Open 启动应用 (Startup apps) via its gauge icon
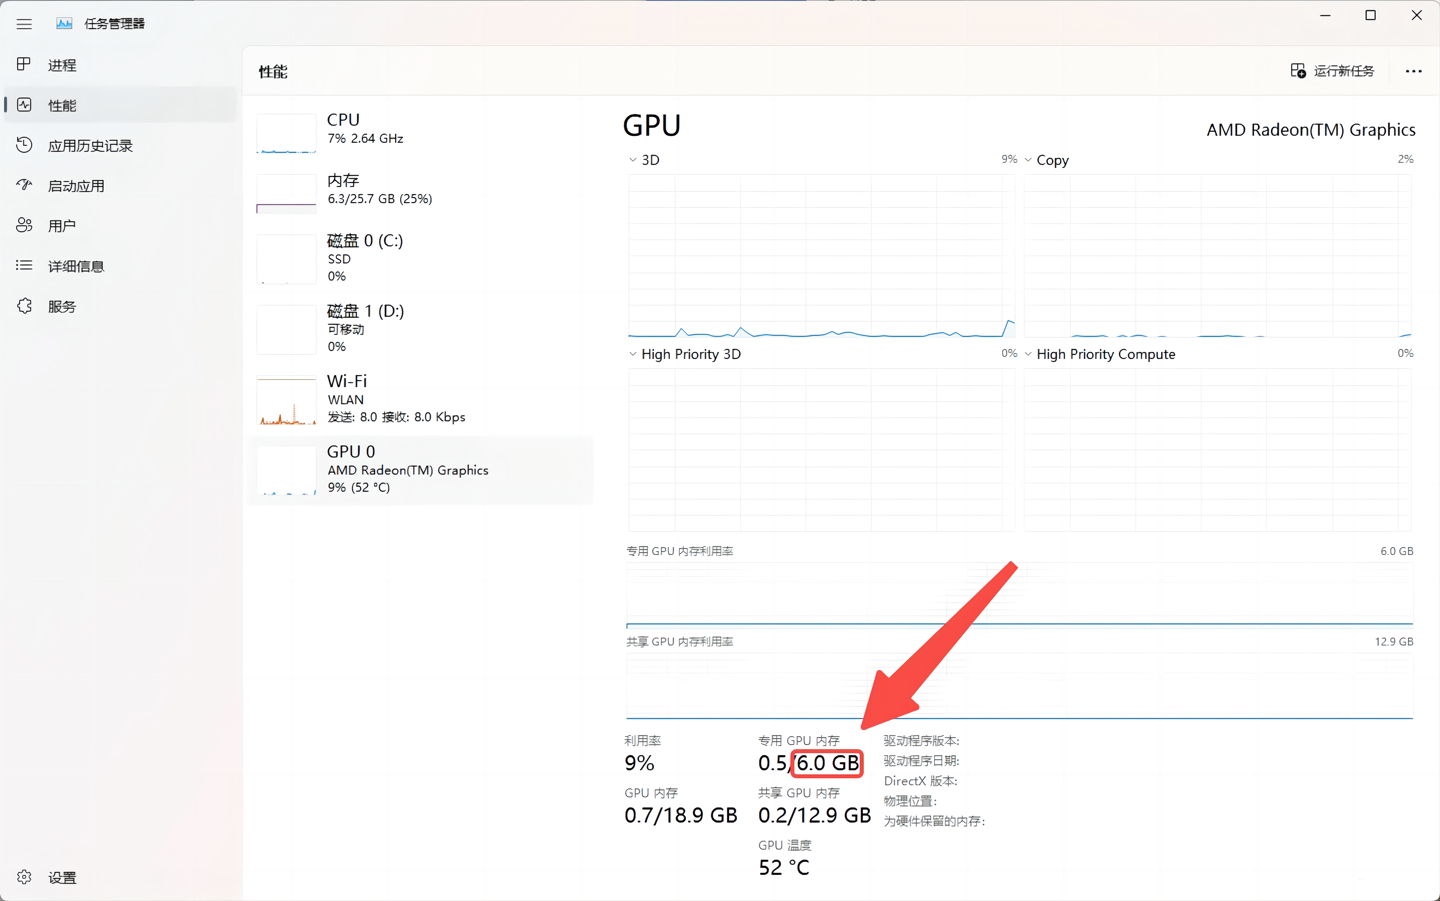Screen dimensions: 1440x901 (x=24, y=185)
